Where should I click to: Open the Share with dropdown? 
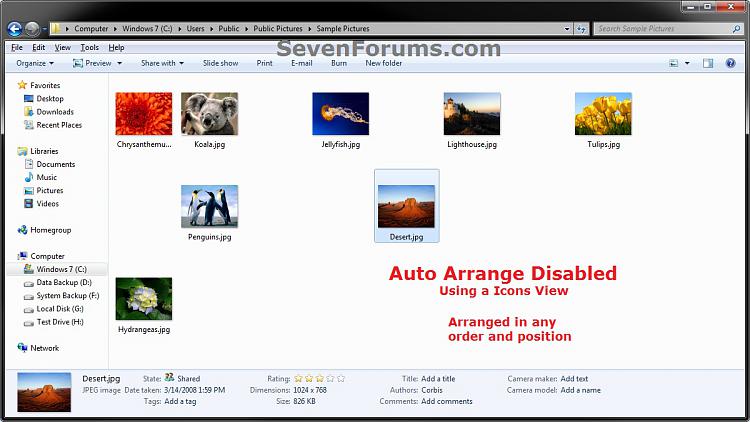pos(162,63)
